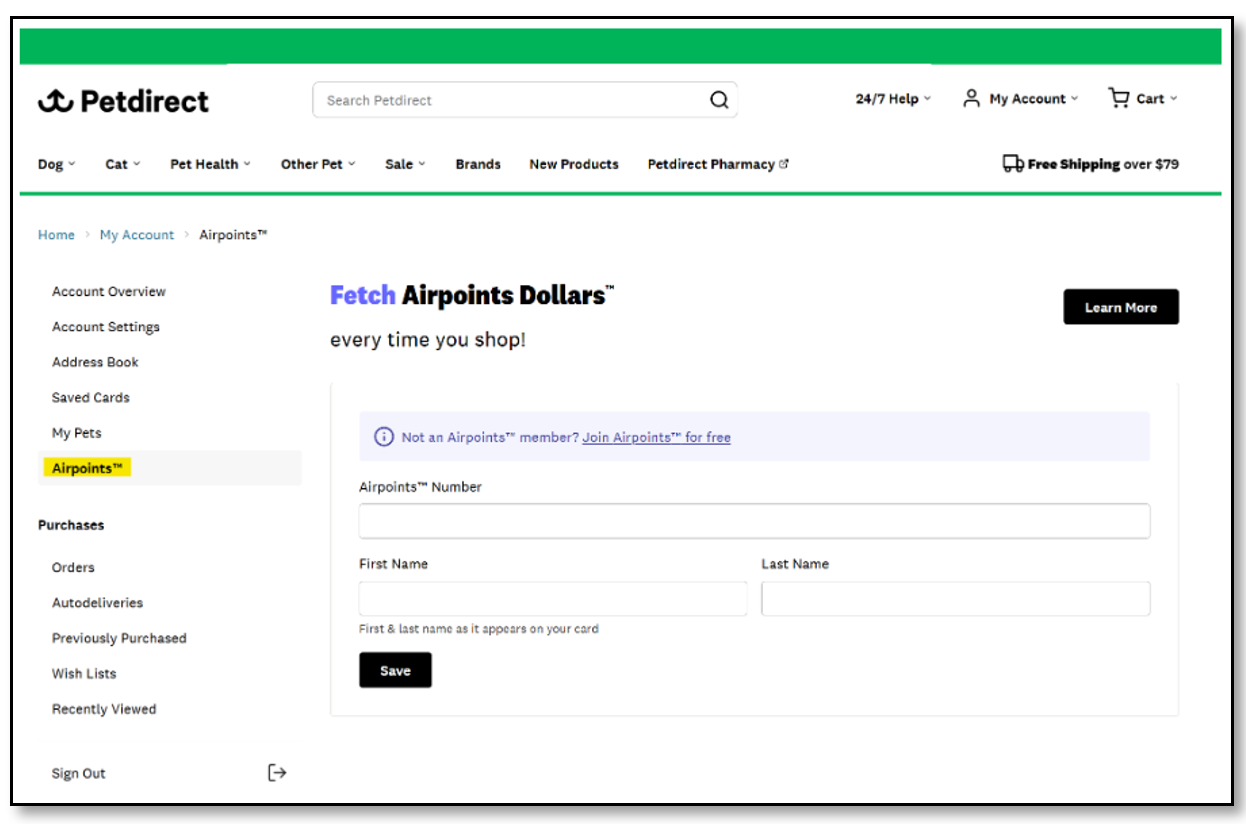Open Previously Purchased in sidebar
The width and height of the screenshot is (1246, 824).
click(x=119, y=638)
